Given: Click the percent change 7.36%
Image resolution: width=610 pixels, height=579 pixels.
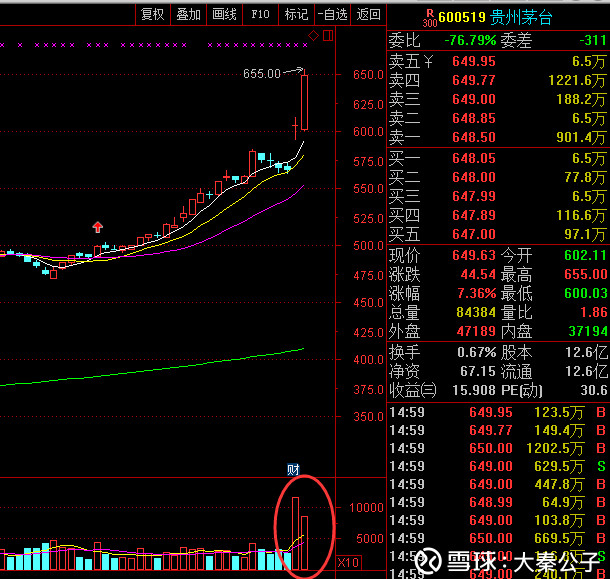Looking at the screenshot, I should pos(477,293).
